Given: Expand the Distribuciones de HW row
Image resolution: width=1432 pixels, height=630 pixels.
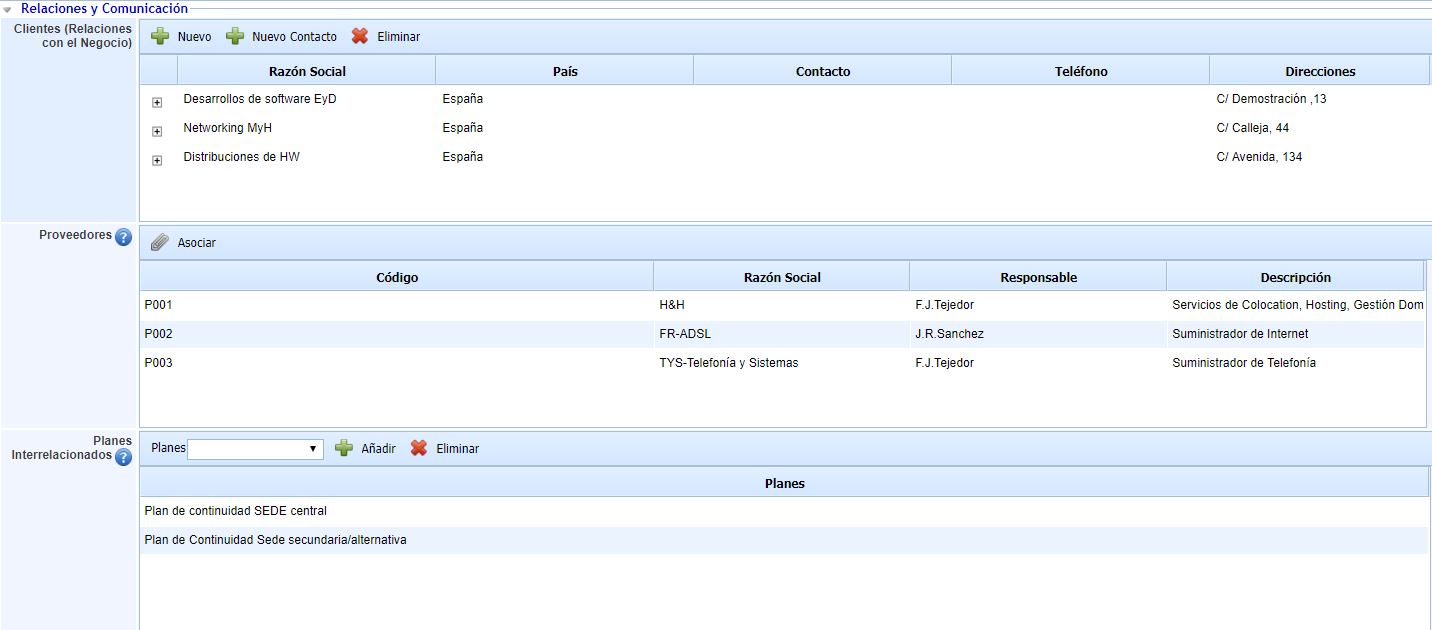Looking at the screenshot, I should pyautogui.click(x=157, y=161).
